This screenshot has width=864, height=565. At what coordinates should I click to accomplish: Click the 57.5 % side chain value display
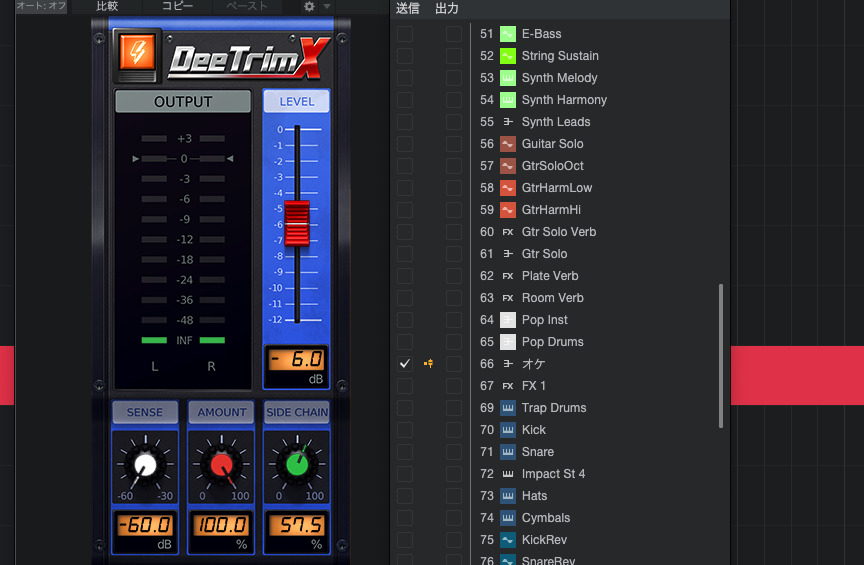pos(297,525)
